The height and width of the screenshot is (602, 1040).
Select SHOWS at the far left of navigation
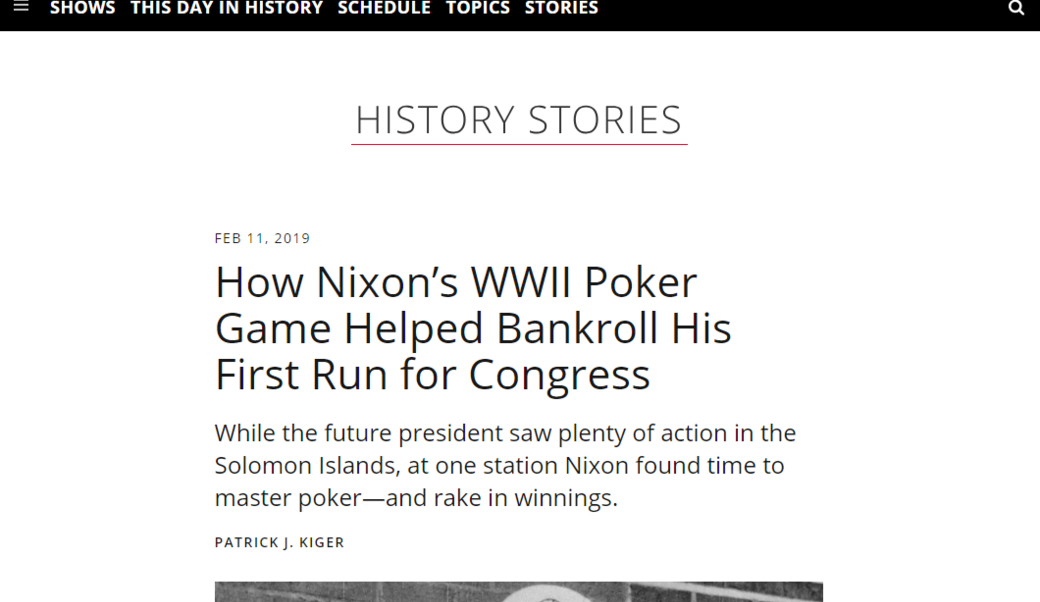click(82, 8)
